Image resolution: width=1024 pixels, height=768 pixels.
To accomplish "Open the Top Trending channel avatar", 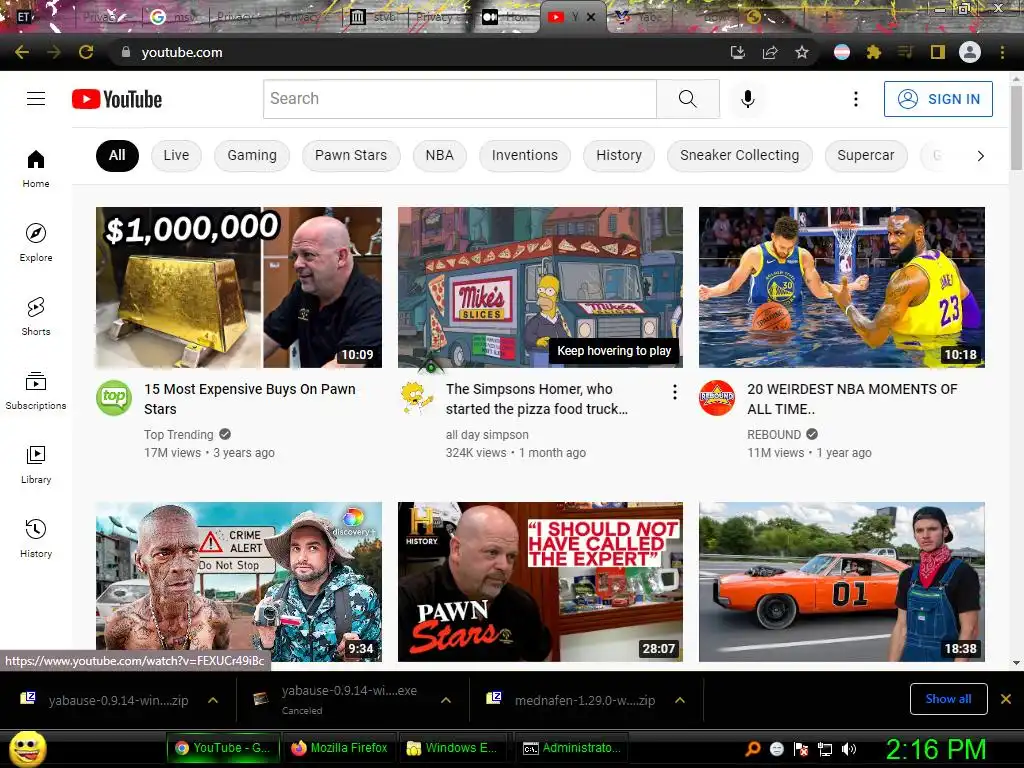I will pyautogui.click(x=114, y=398).
